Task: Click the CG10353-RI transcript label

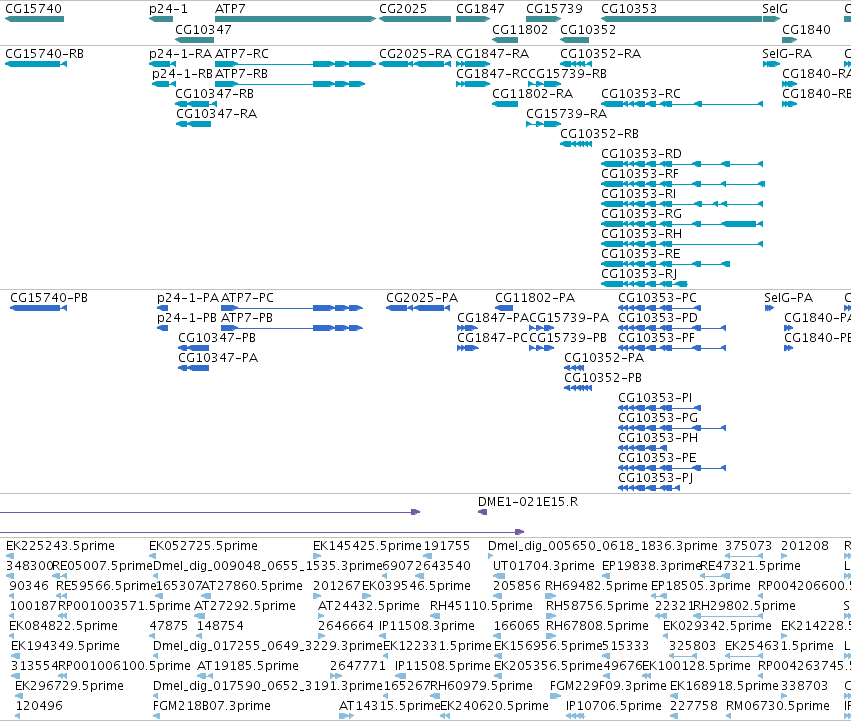Action: [x=638, y=194]
